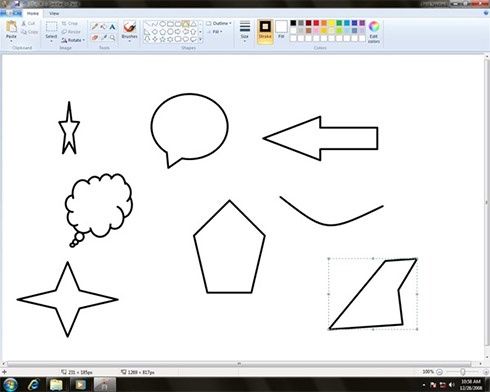
Task: Select the Magnifier tool
Action: (112, 38)
